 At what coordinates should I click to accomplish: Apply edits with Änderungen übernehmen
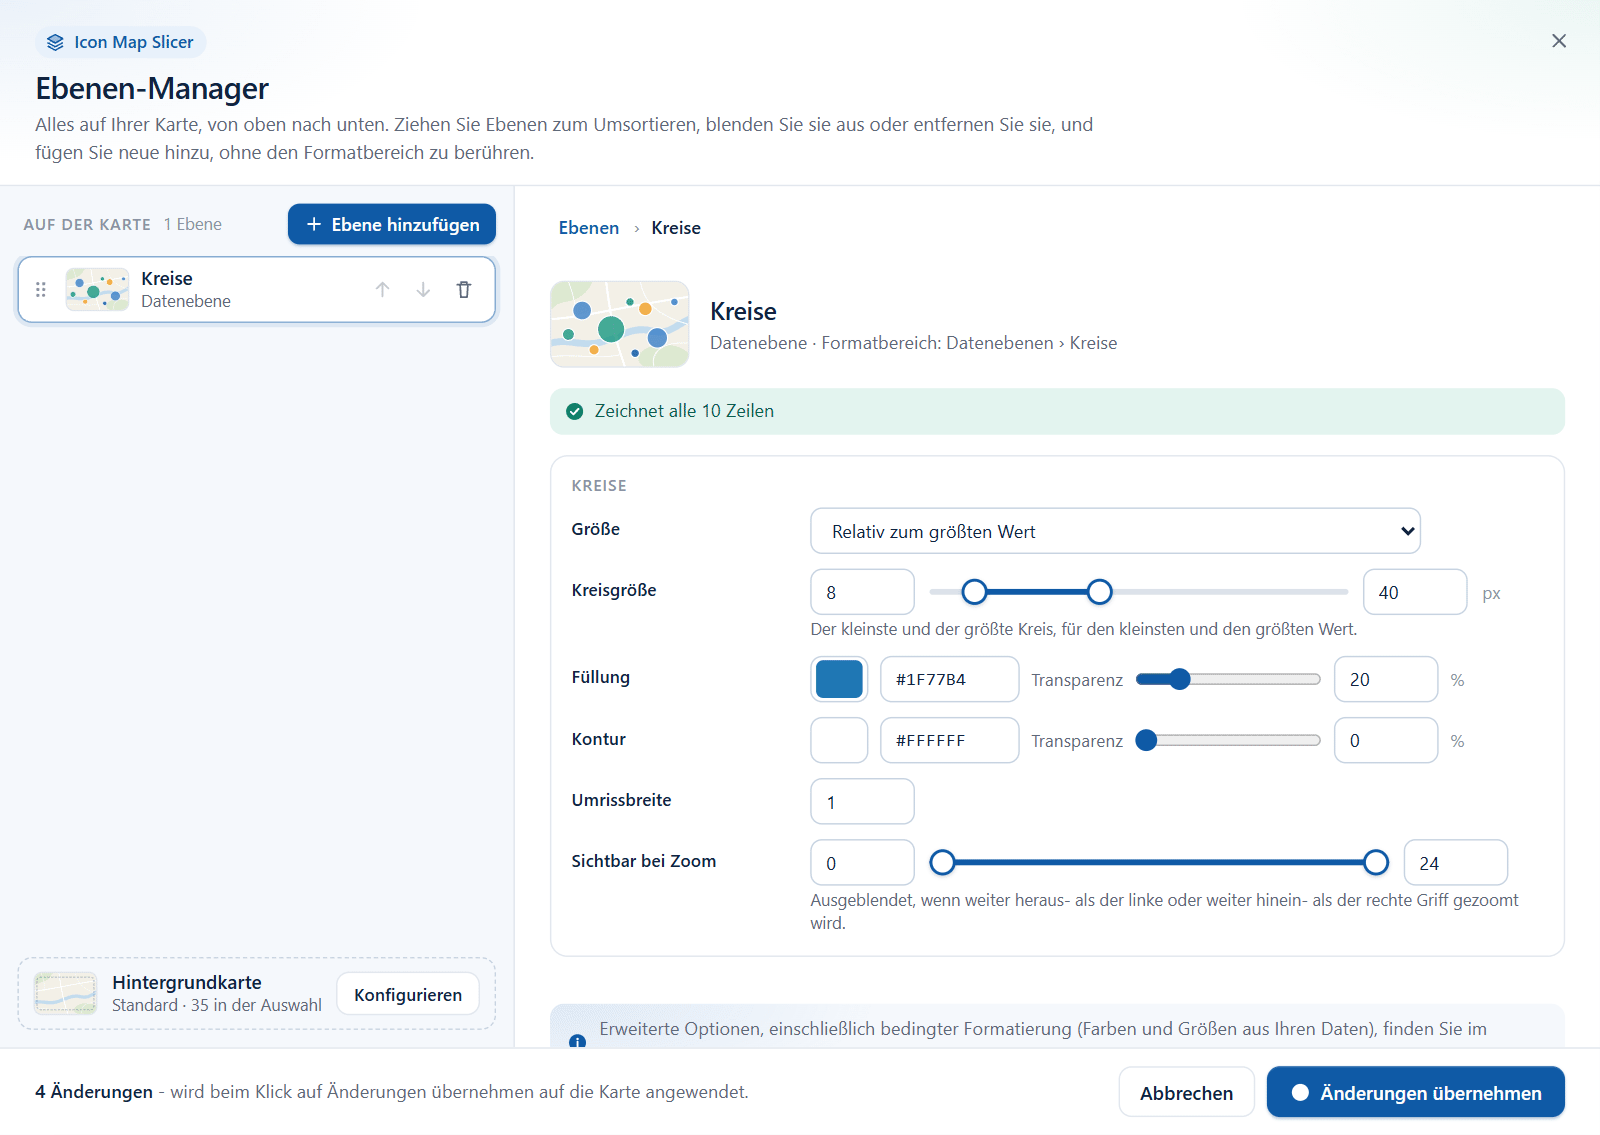[x=1416, y=1092]
